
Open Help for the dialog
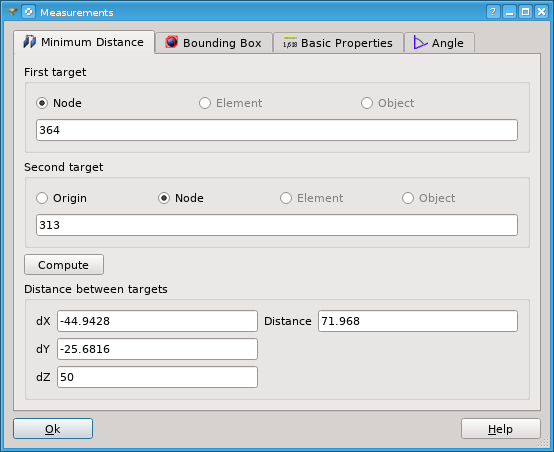tap(501, 429)
